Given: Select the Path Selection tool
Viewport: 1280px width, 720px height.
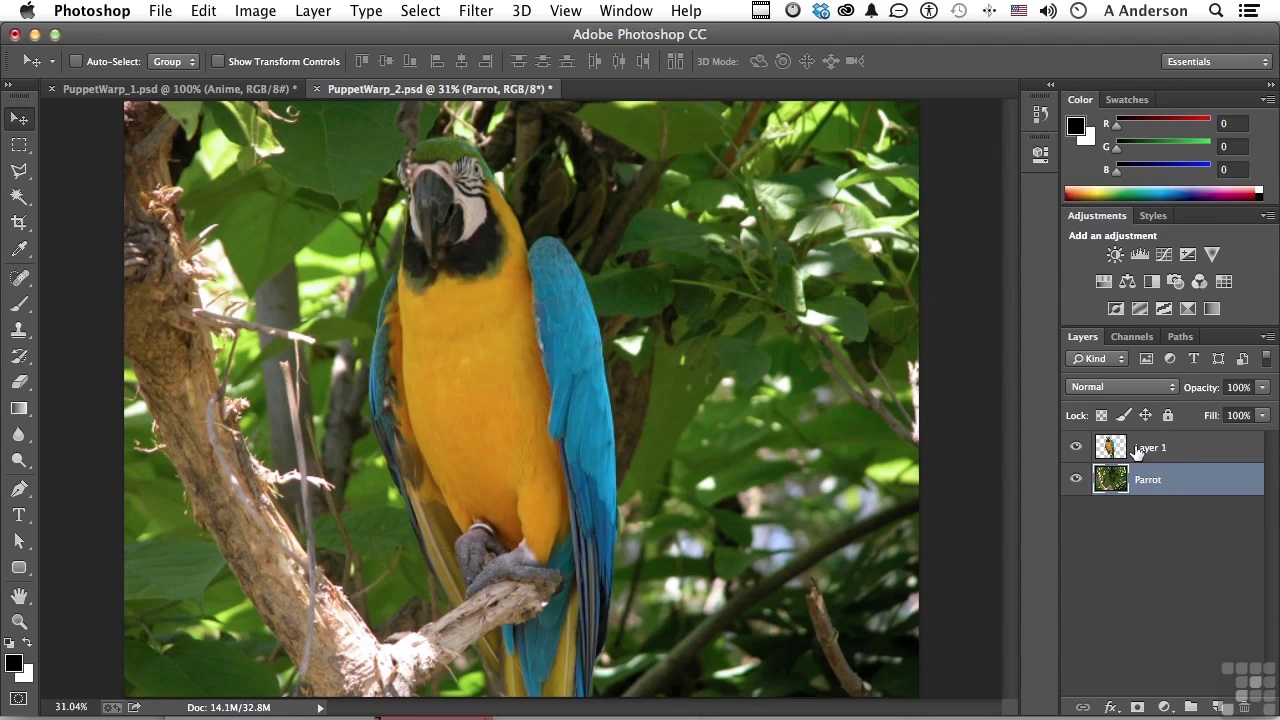Looking at the screenshot, I should 19,540.
